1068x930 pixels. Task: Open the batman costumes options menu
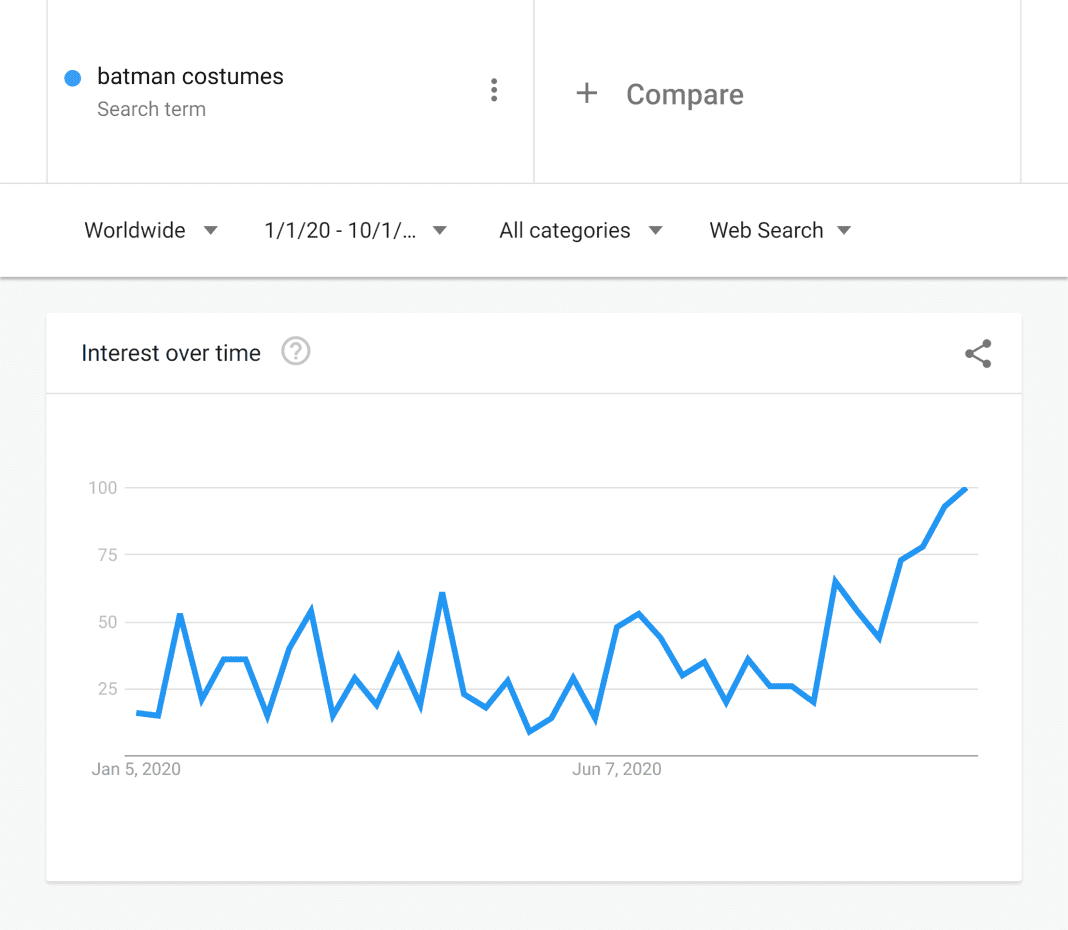pos(494,90)
